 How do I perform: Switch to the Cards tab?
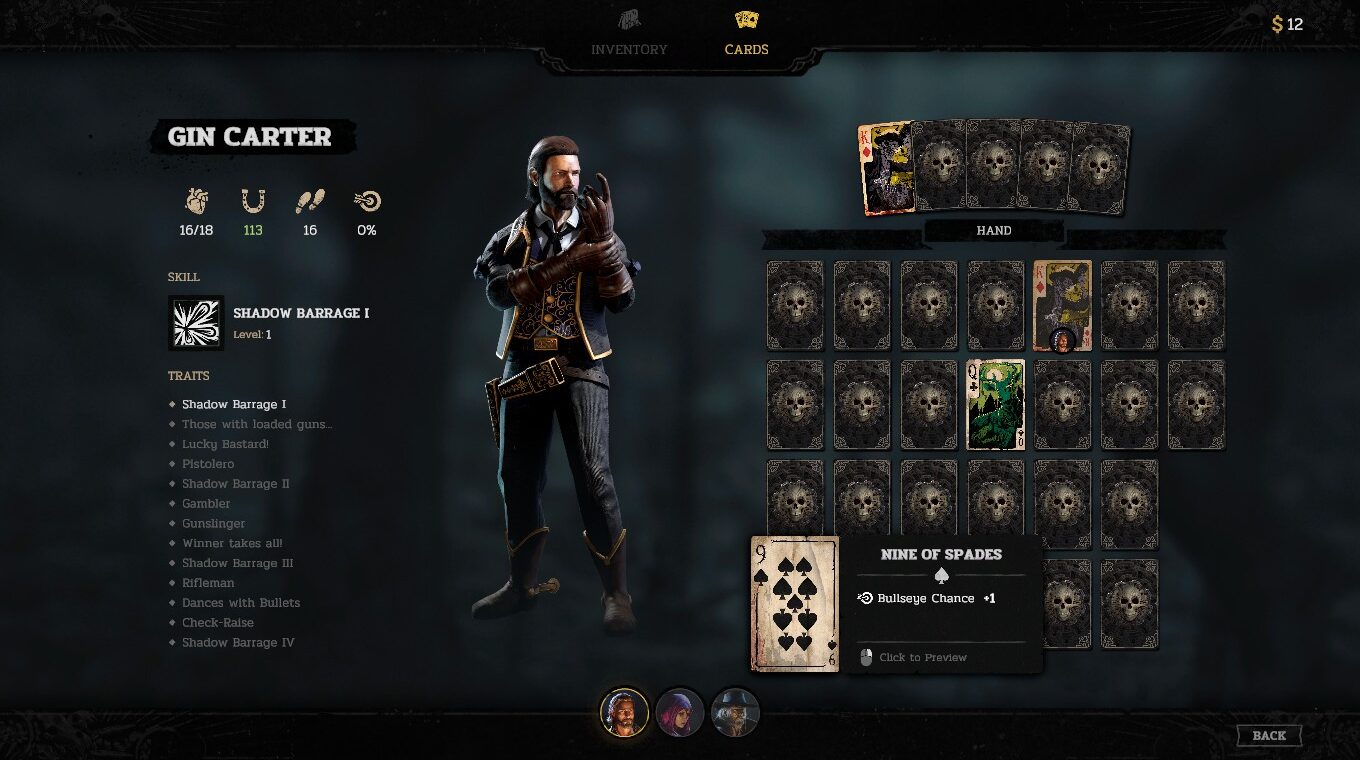746,35
